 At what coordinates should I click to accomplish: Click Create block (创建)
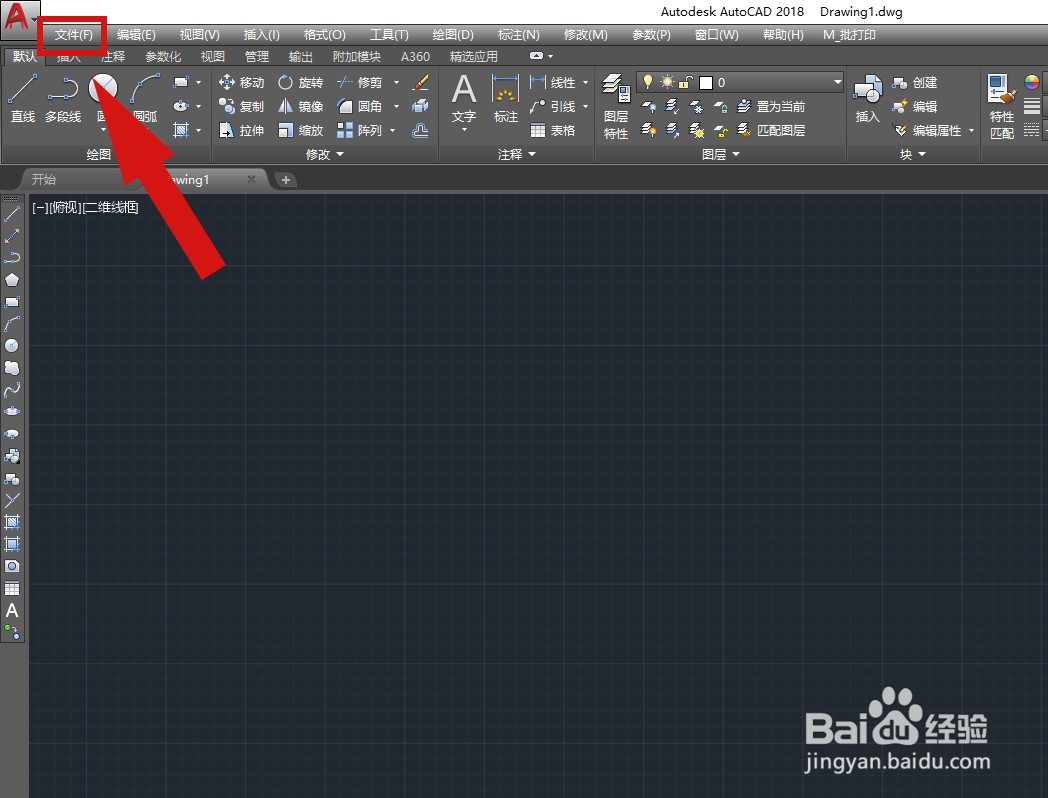click(915, 82)
